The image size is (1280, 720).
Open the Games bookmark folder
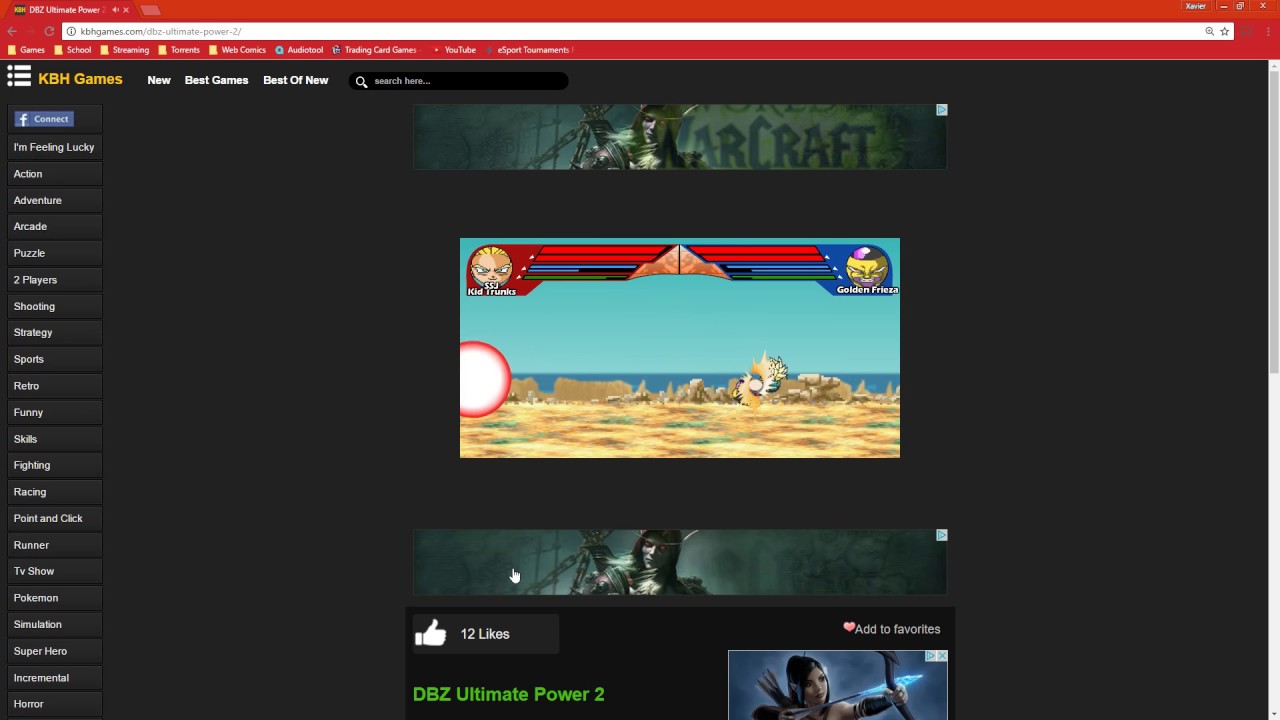[26, 50]
